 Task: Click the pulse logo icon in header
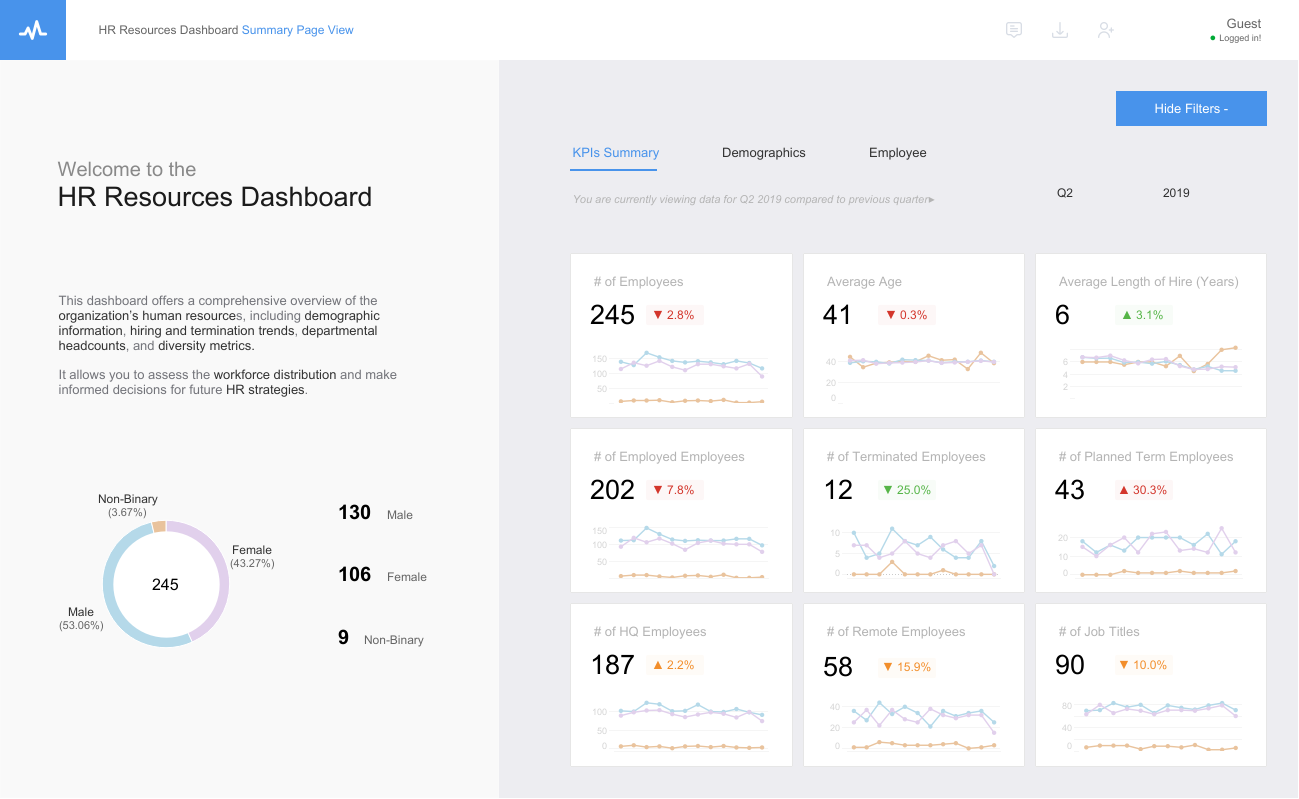[33, 30]
